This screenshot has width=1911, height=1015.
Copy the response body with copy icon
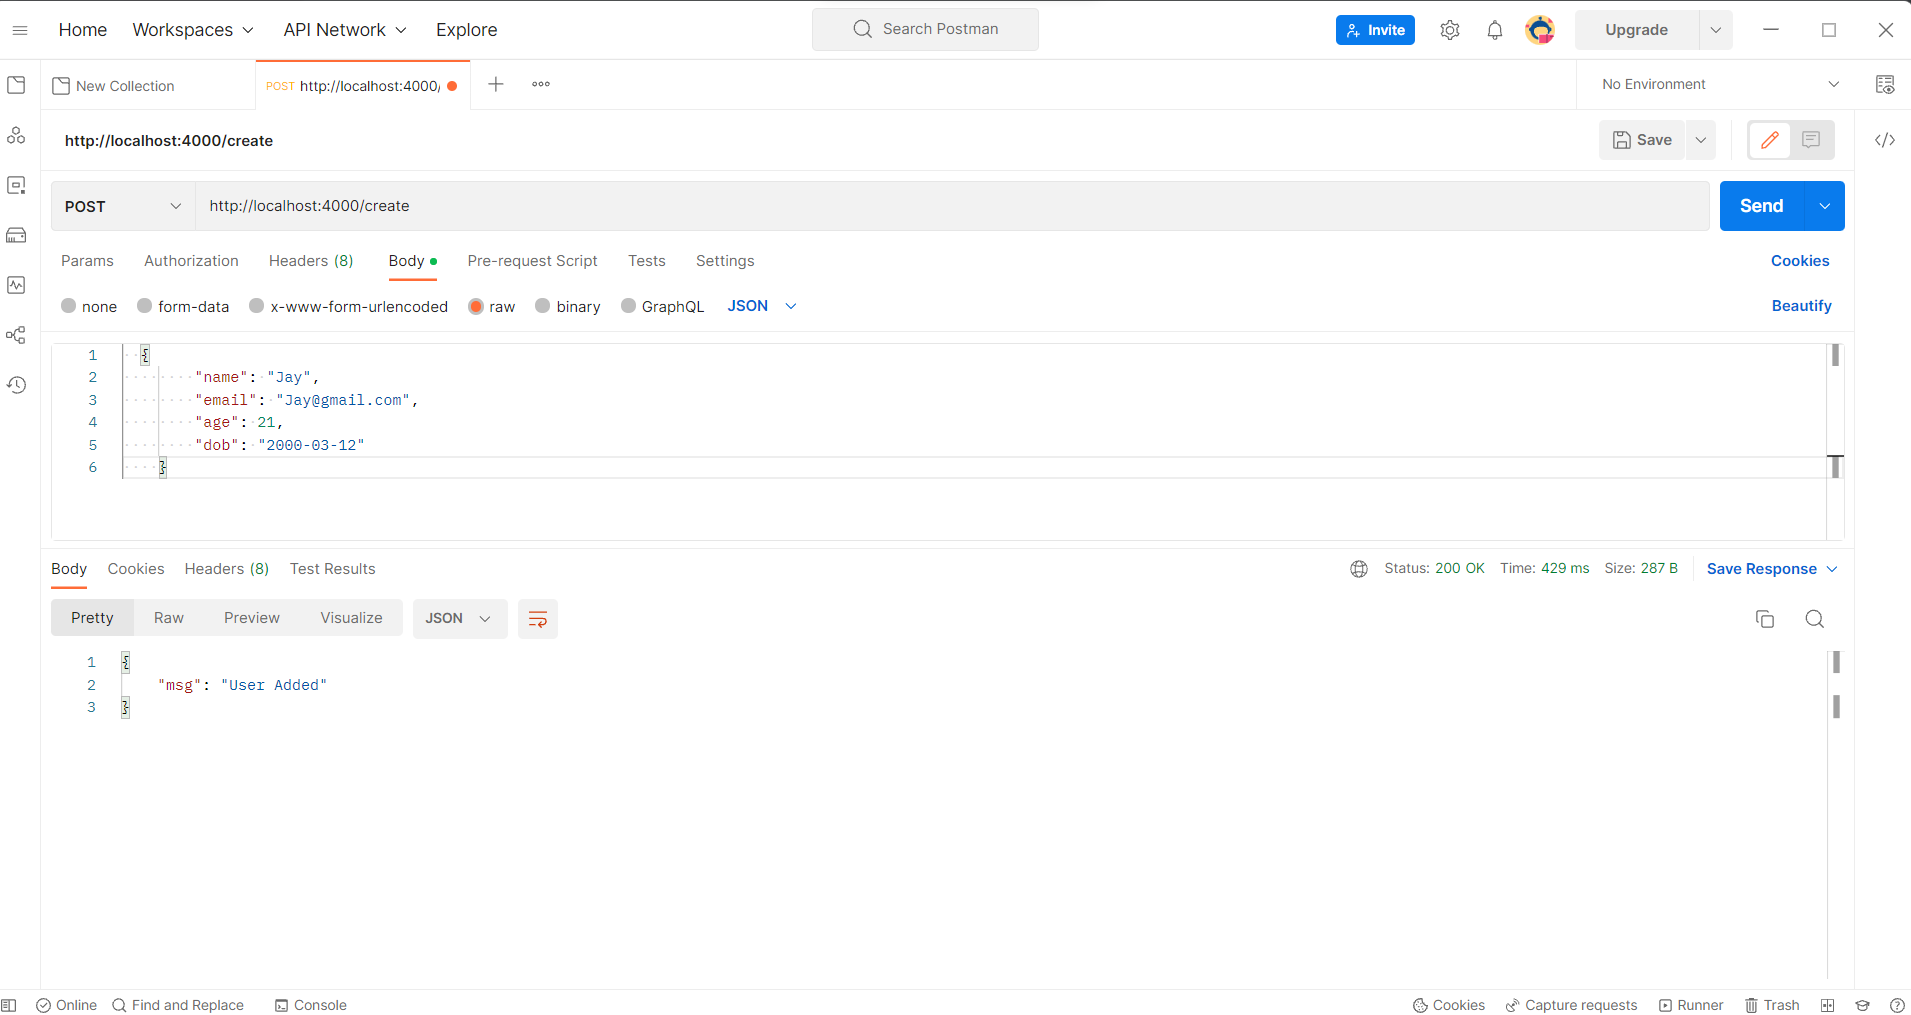[x=1764, y=619]
